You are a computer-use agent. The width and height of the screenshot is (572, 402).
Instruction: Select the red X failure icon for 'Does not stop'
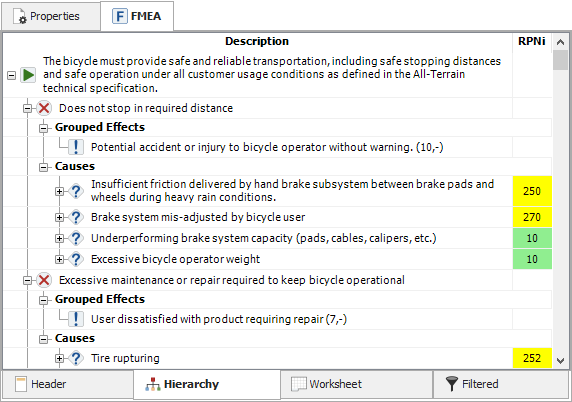tap(44, 108)
